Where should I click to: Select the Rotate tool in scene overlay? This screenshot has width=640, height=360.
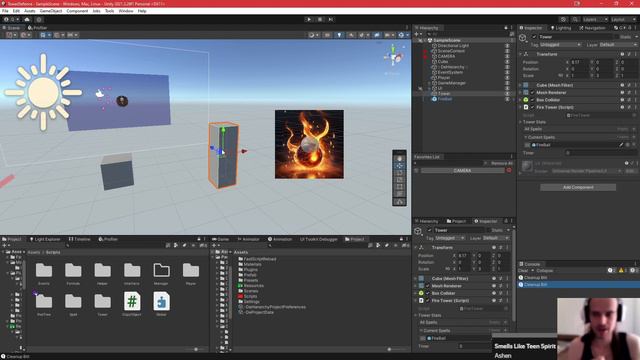tap(399, 173)
